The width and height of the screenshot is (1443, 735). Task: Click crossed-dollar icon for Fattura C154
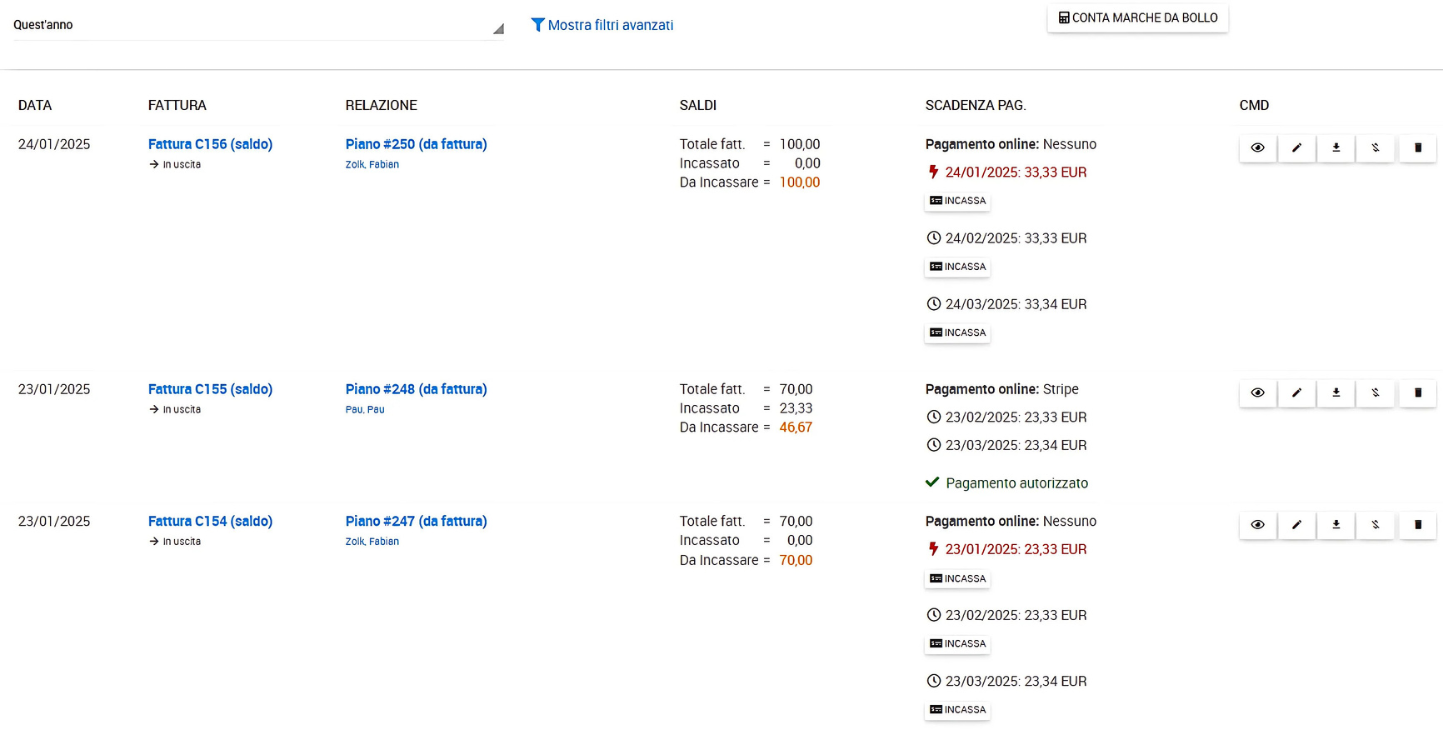pos(1376,525)
